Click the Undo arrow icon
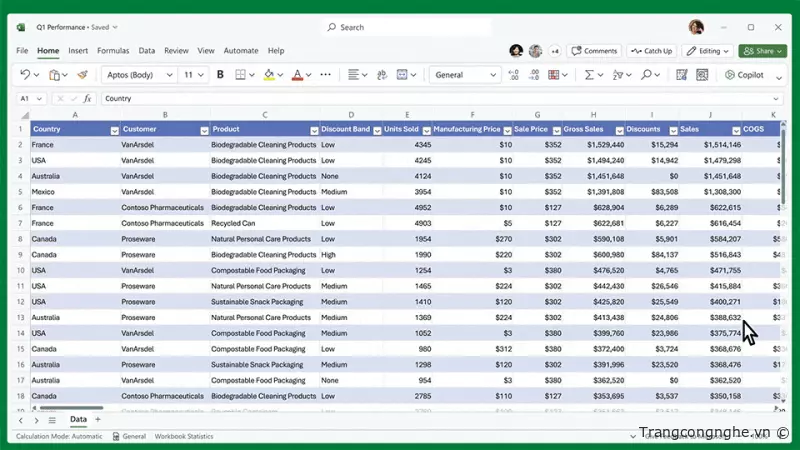The height and width of the screenshot is (450, 800). pos(25,75)
